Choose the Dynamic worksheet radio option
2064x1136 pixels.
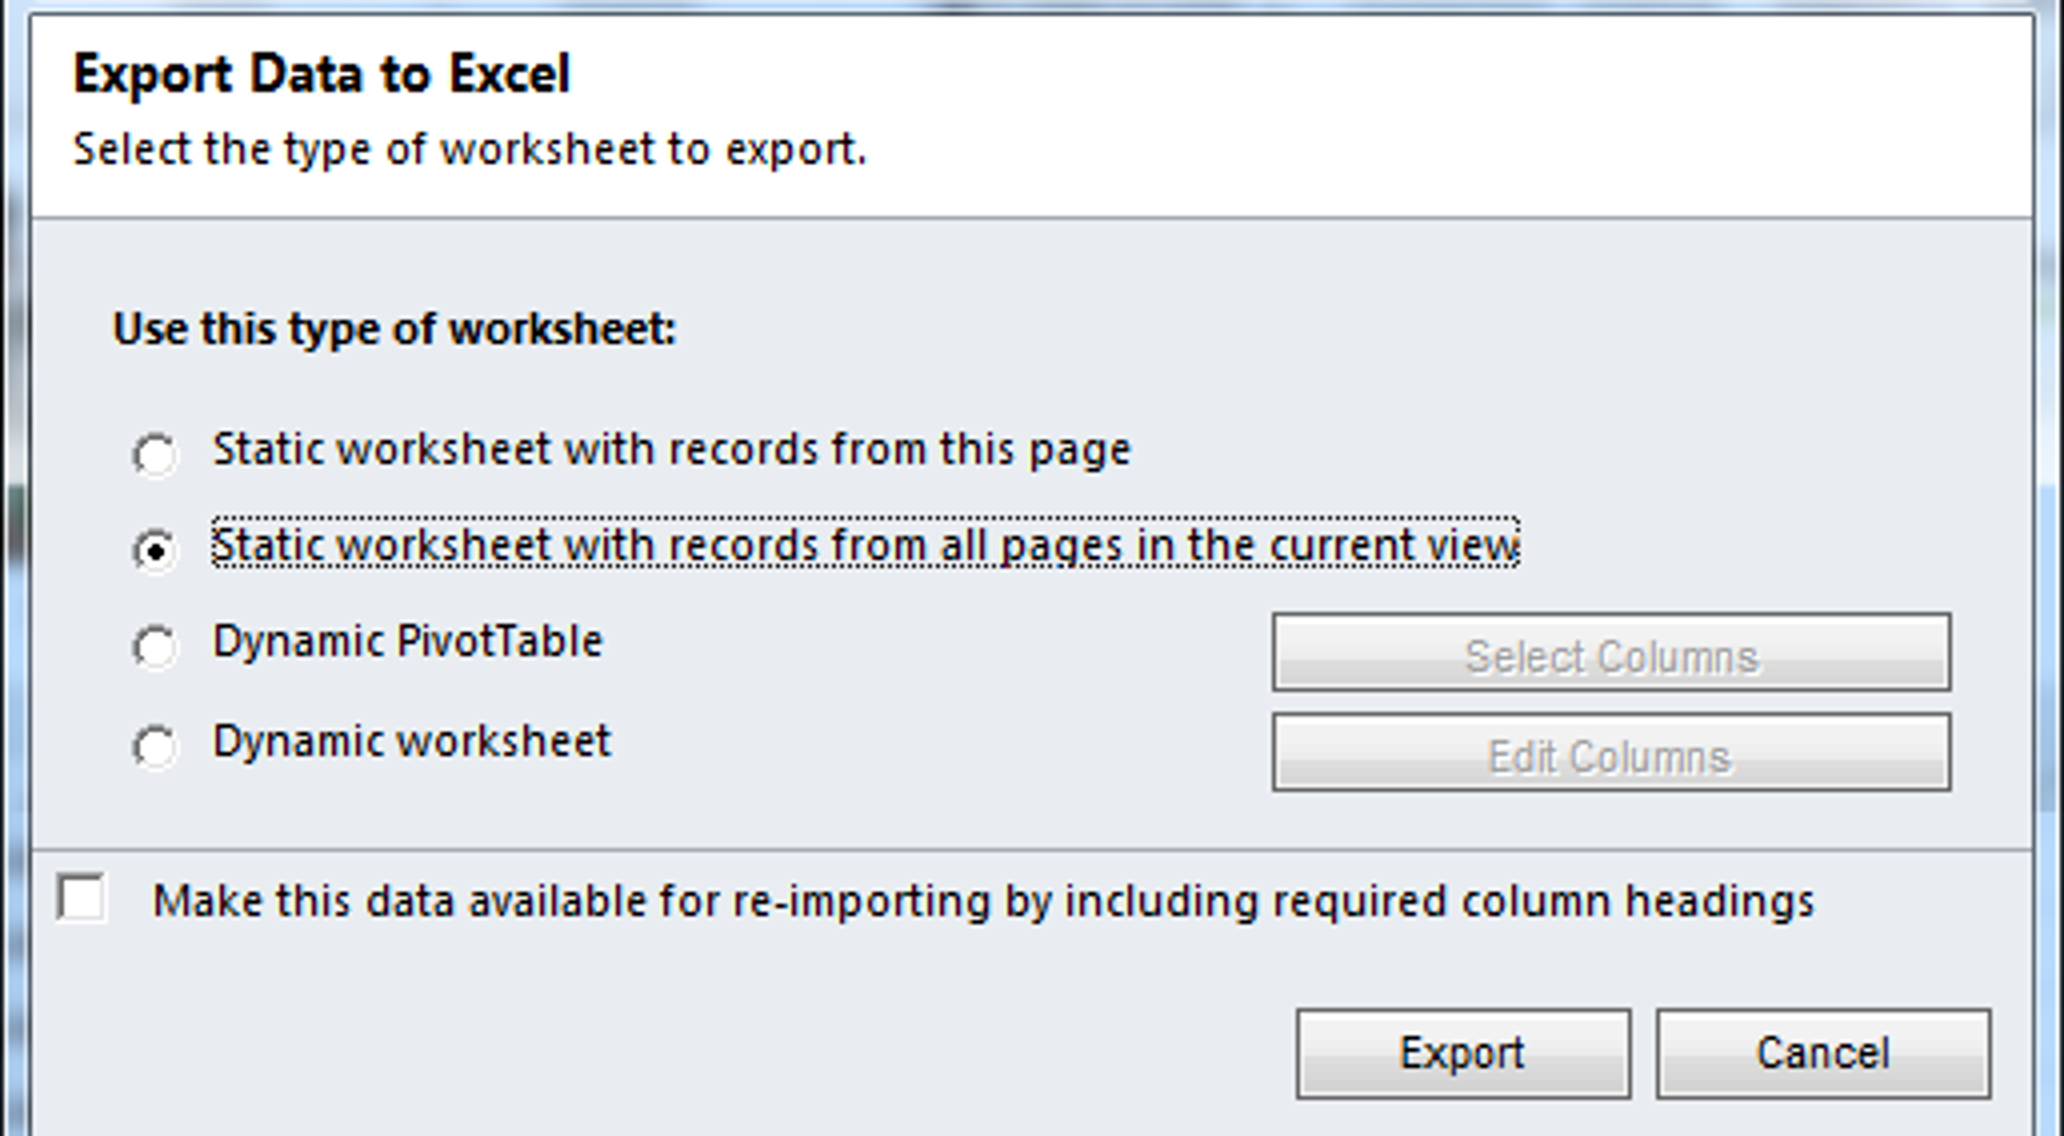(155, 747)
